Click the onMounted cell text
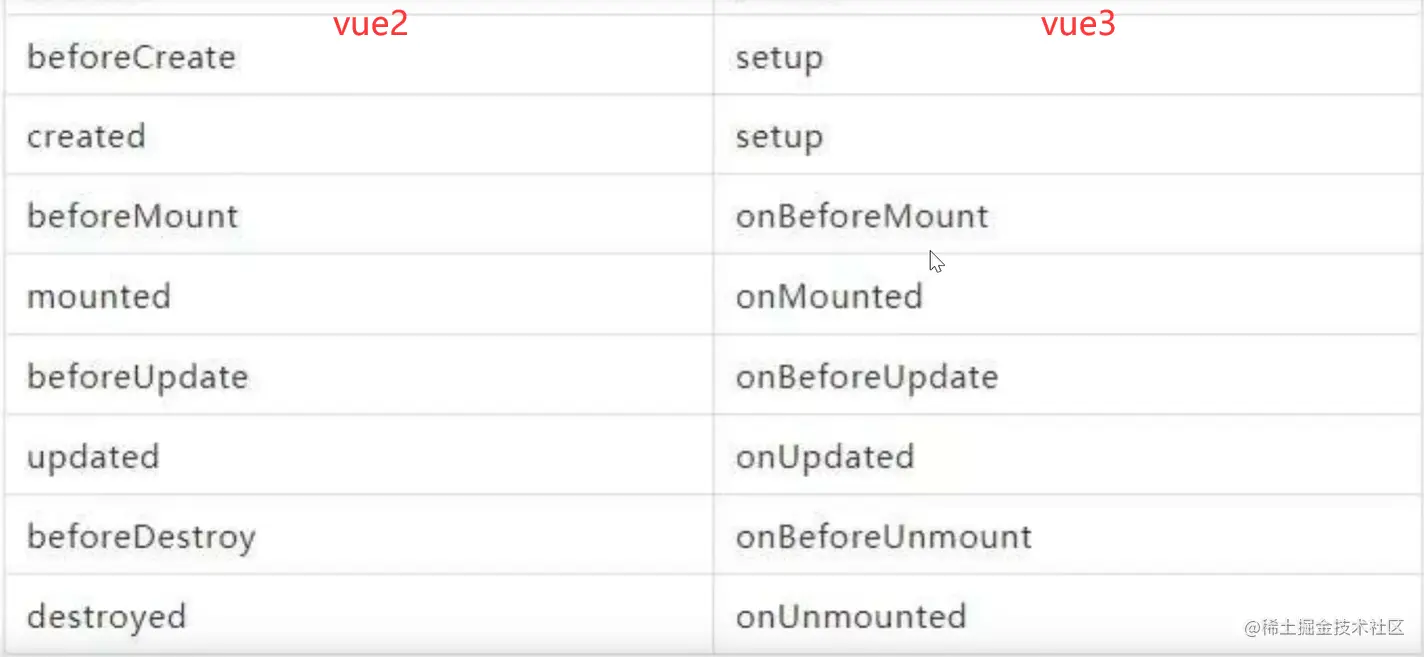The image size is (1424, 657). [829, 296]
